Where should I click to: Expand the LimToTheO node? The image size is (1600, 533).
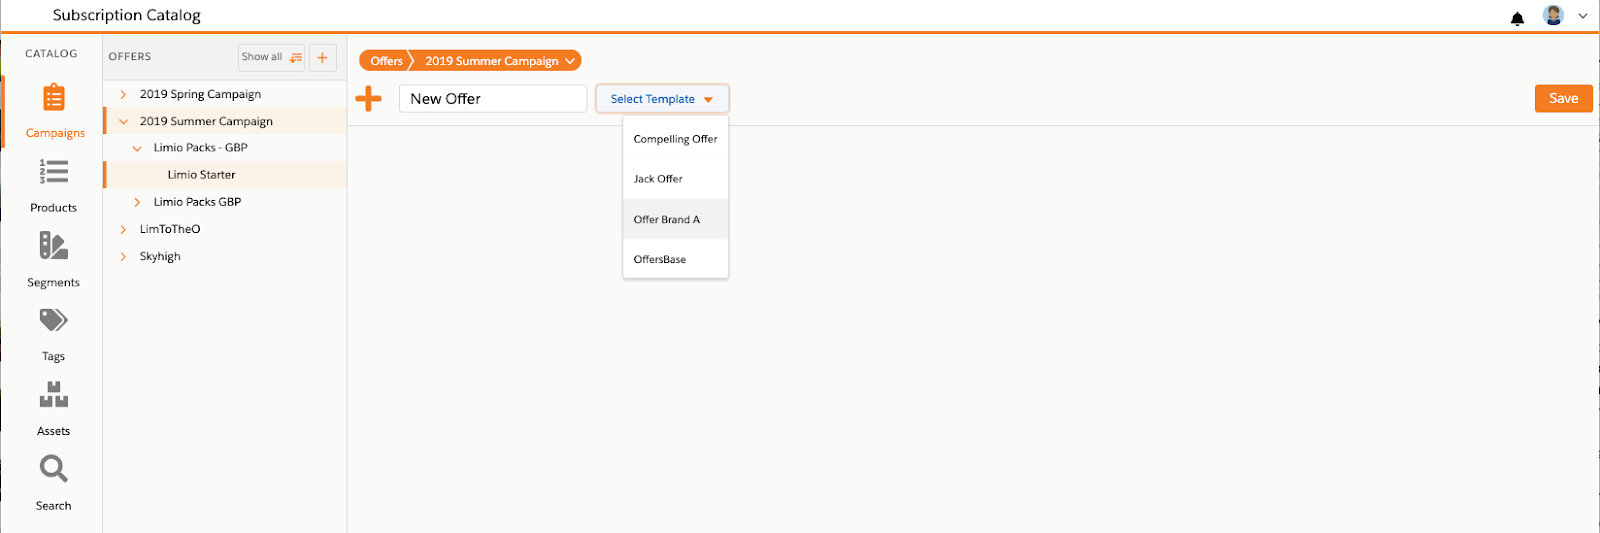123,229
